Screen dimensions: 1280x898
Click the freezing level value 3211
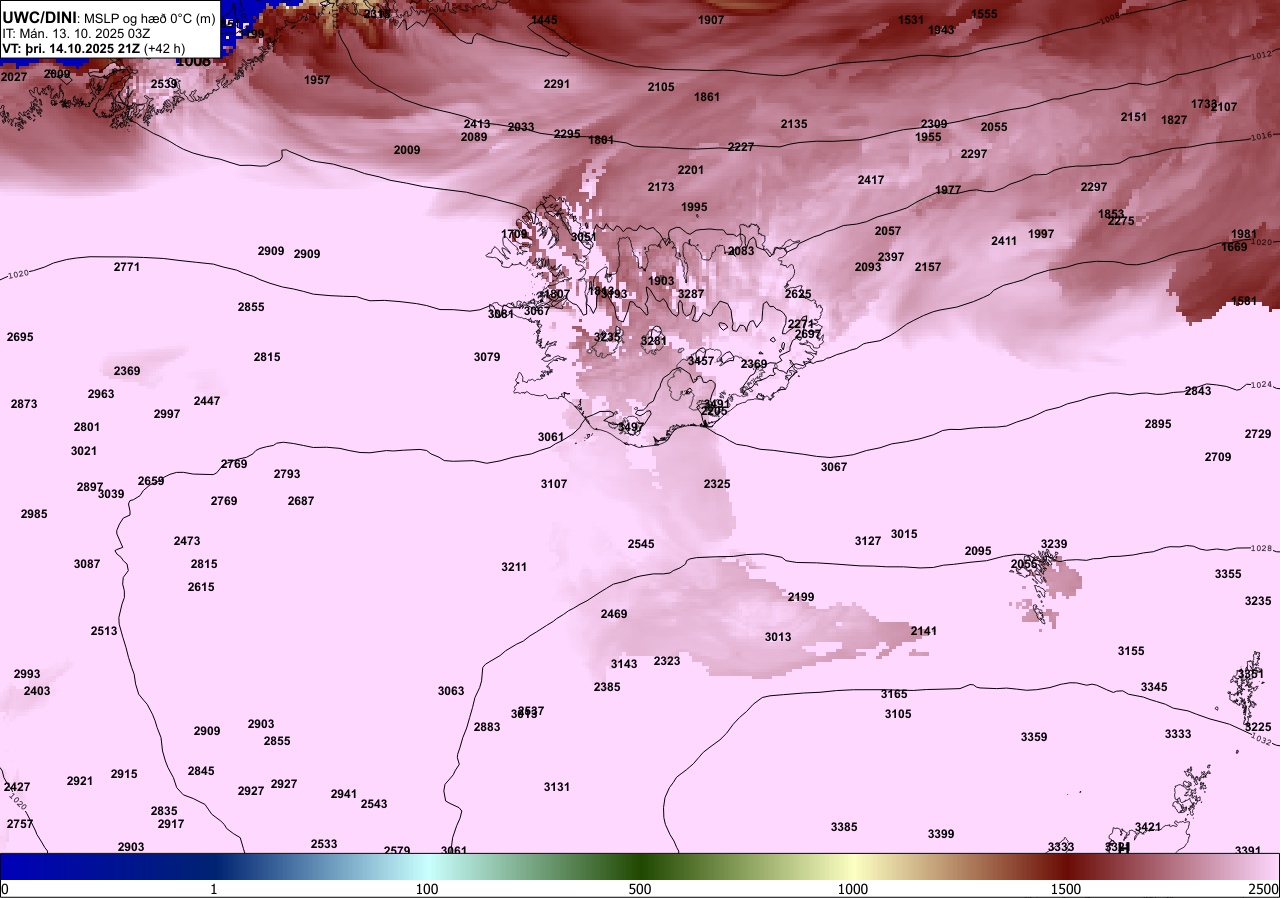514,567
